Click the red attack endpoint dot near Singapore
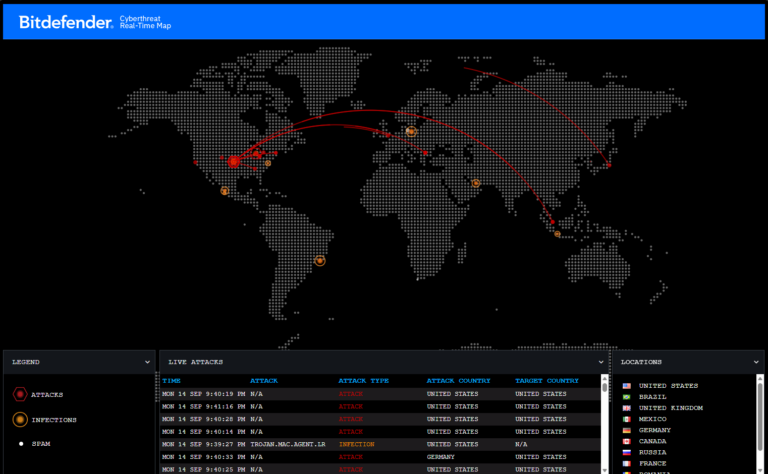The width and height of the screenshot is (768, 474). pos(552,222)
